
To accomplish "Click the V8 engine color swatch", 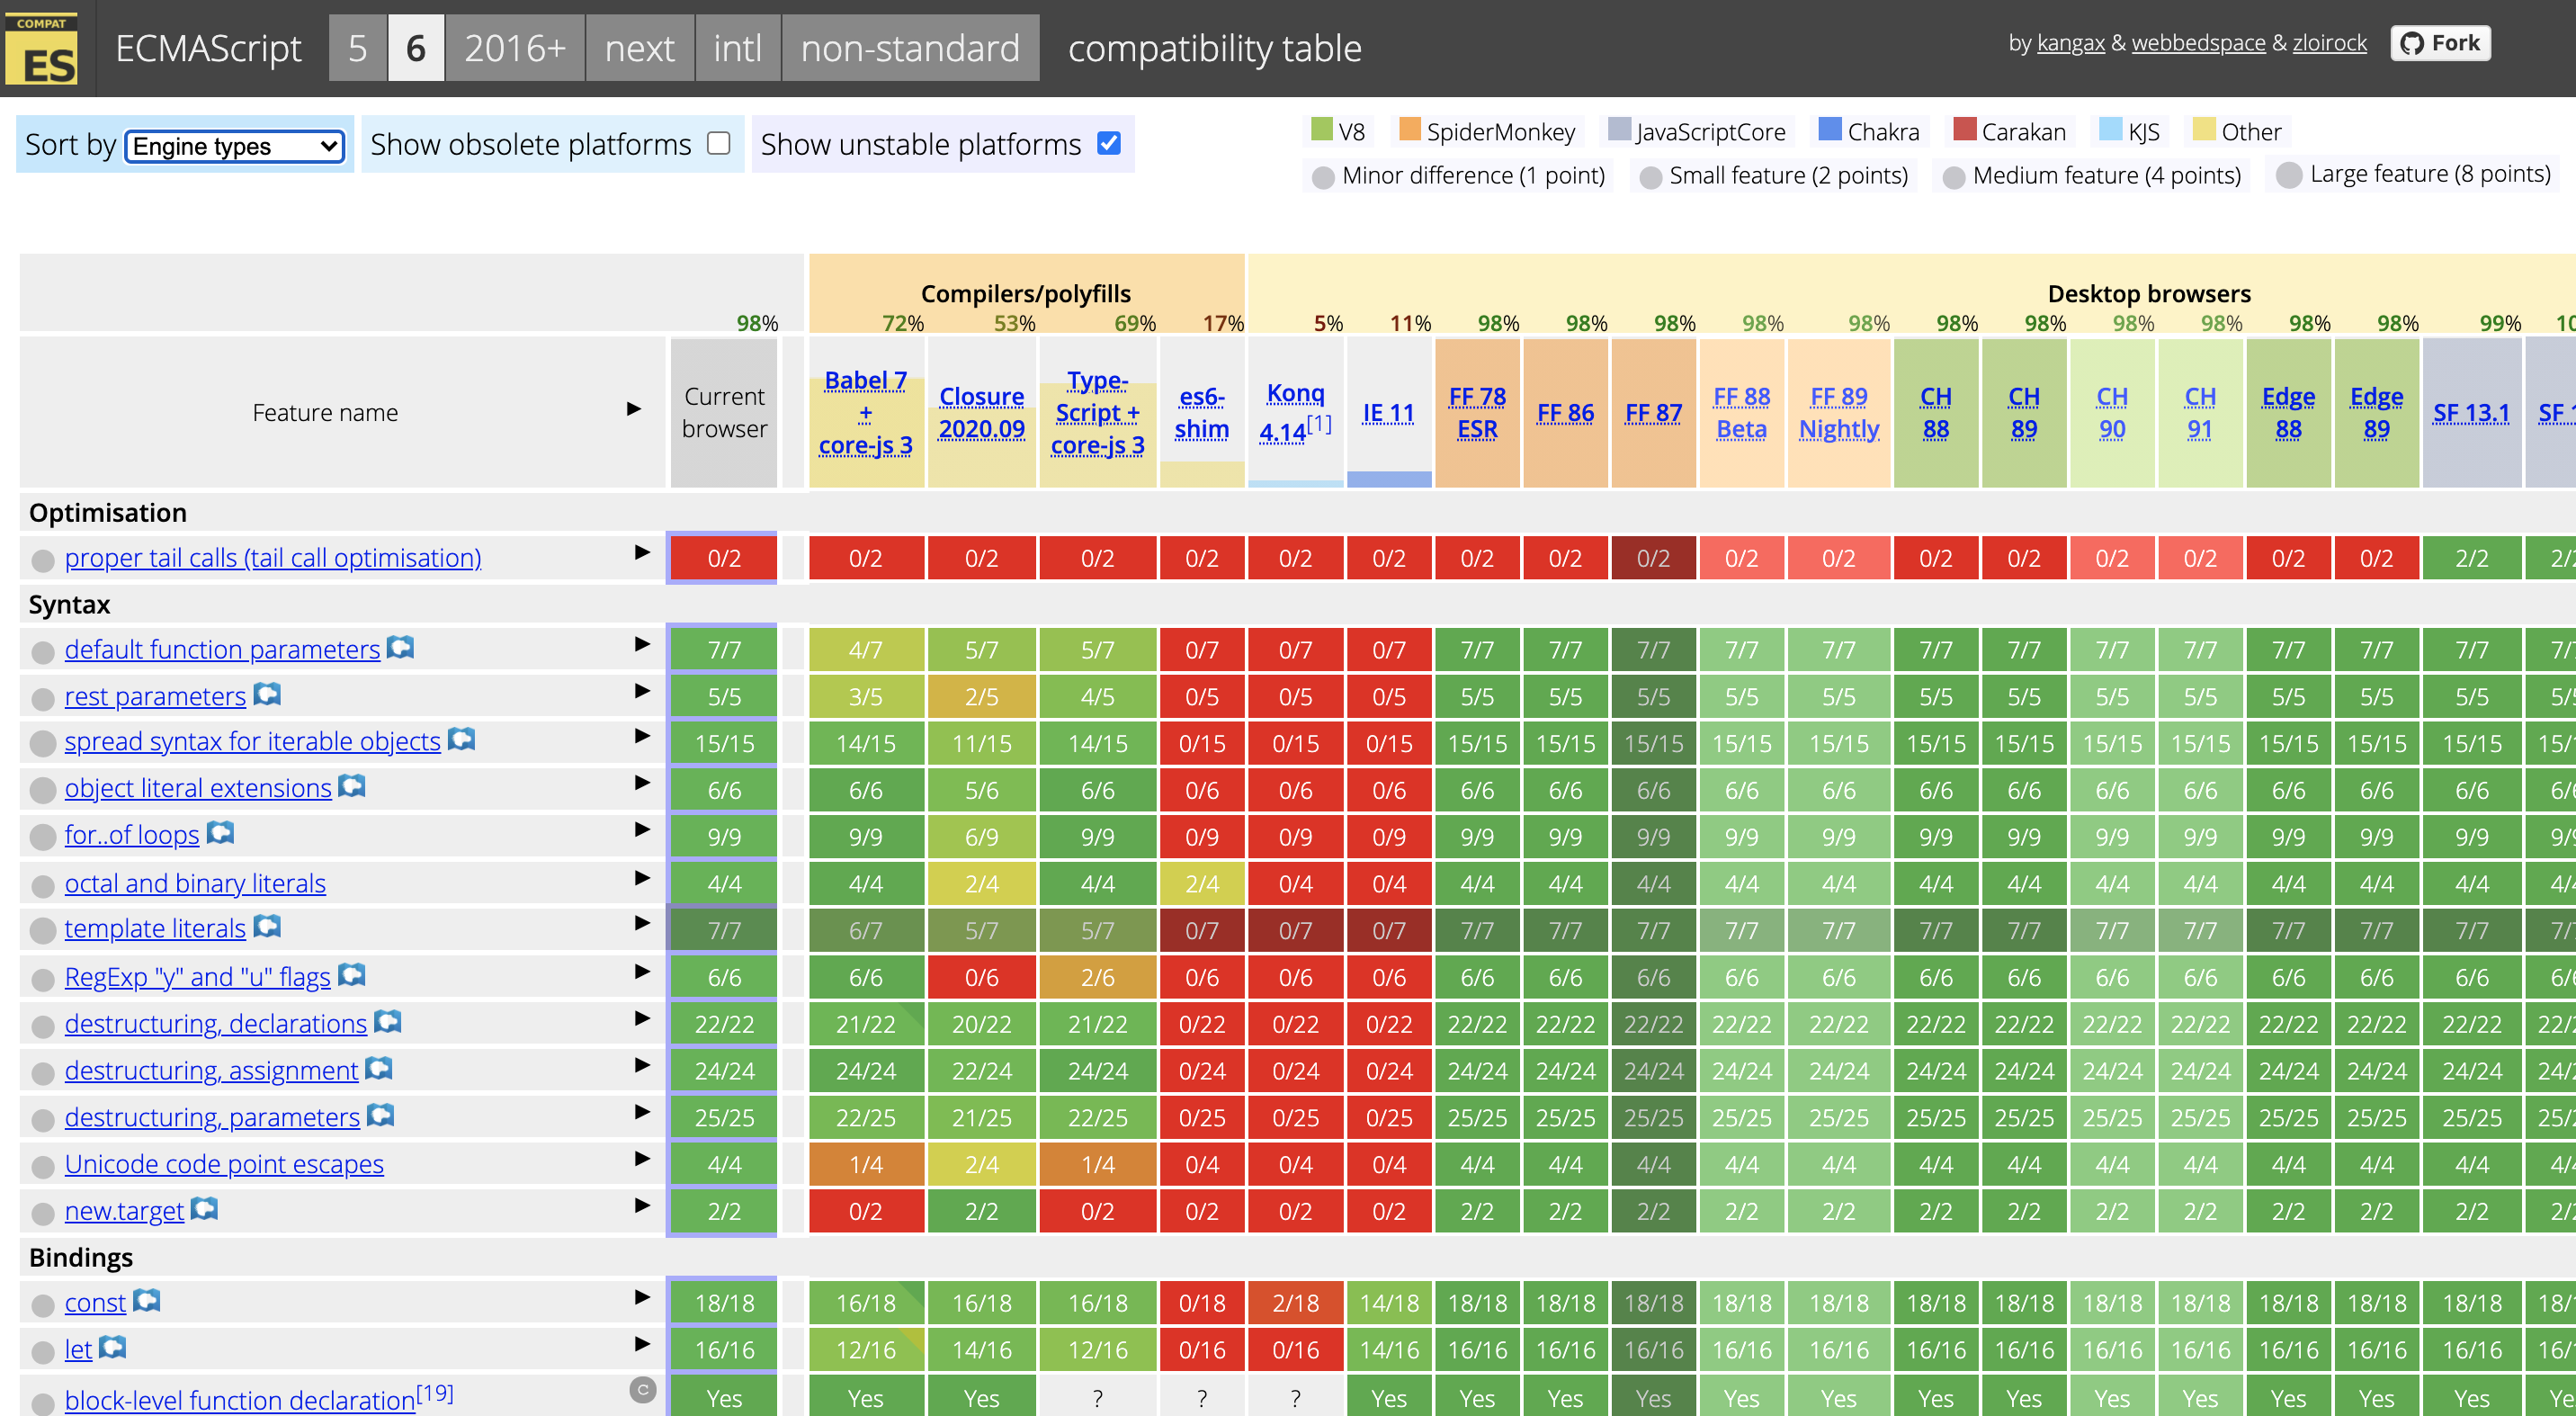I will click(x=1321, y=129).
